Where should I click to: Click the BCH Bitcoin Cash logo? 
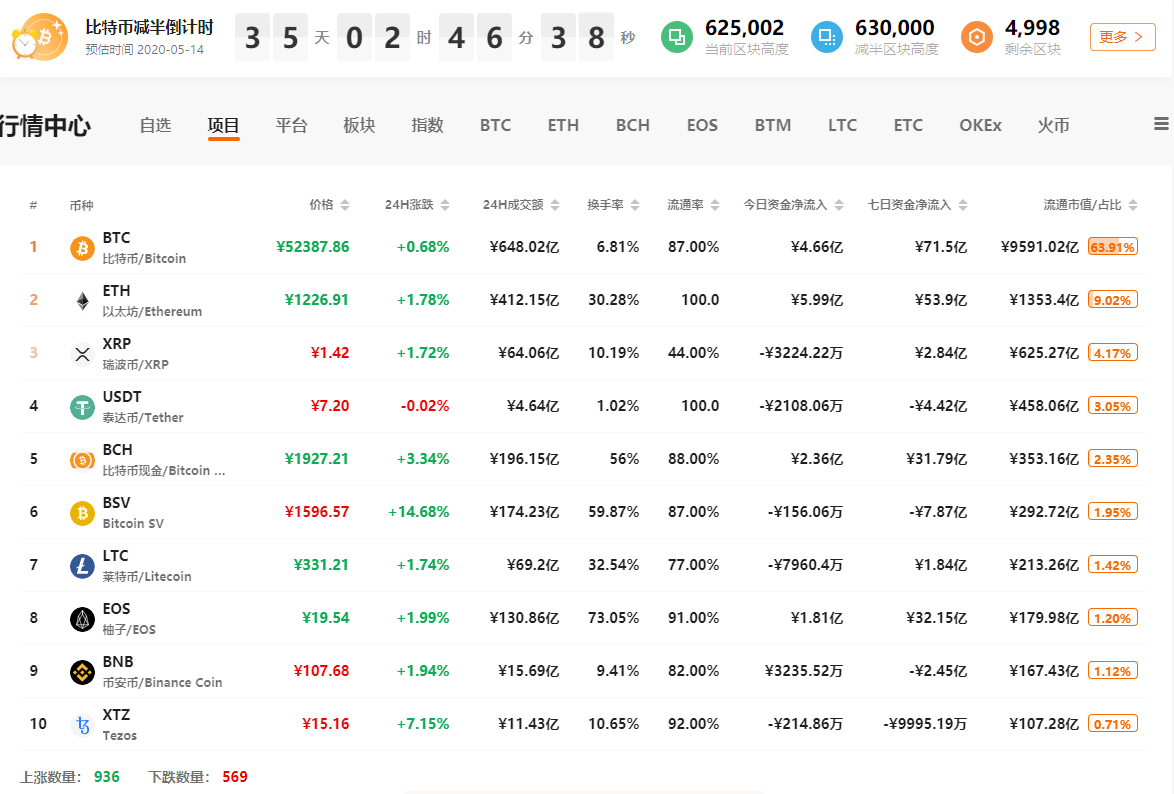[82, 460]
